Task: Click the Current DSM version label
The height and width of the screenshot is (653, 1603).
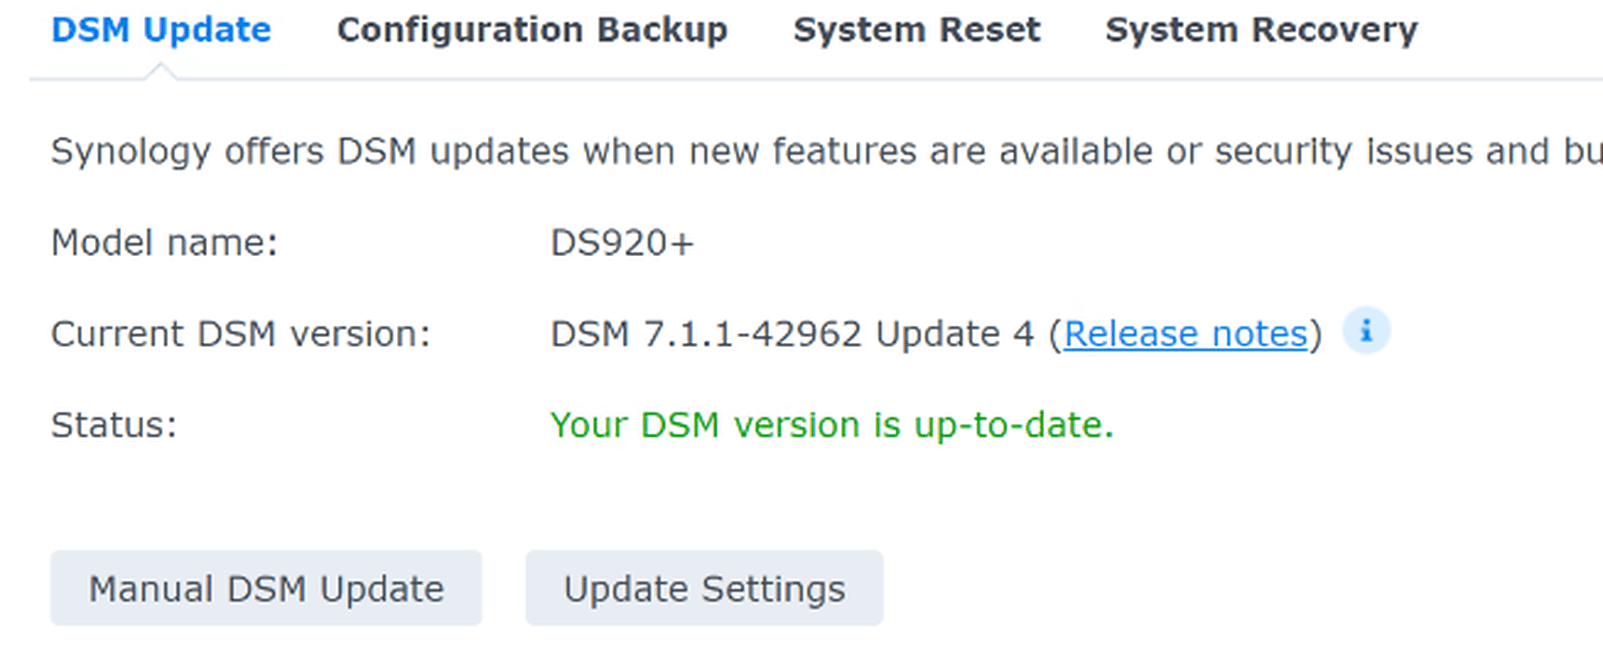Action: pos(240,334)
